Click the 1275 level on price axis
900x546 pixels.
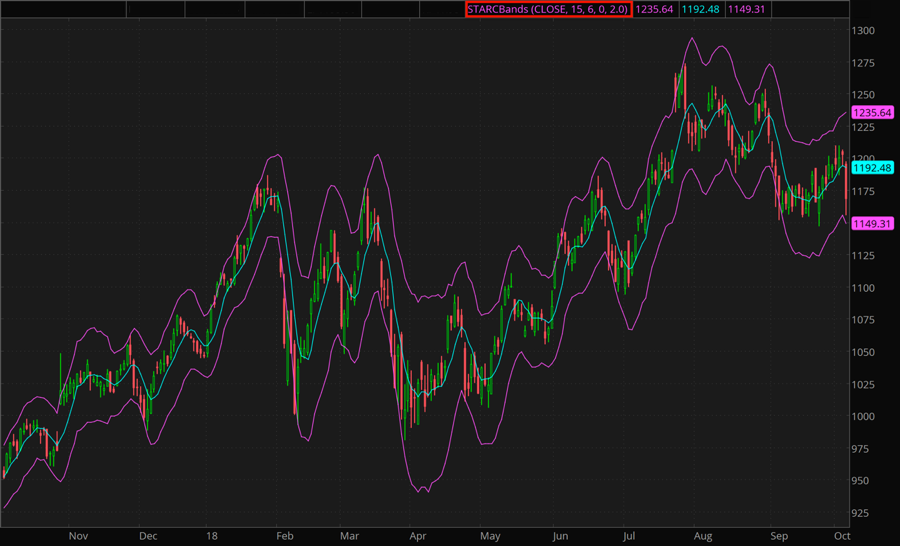pos(862,63)
